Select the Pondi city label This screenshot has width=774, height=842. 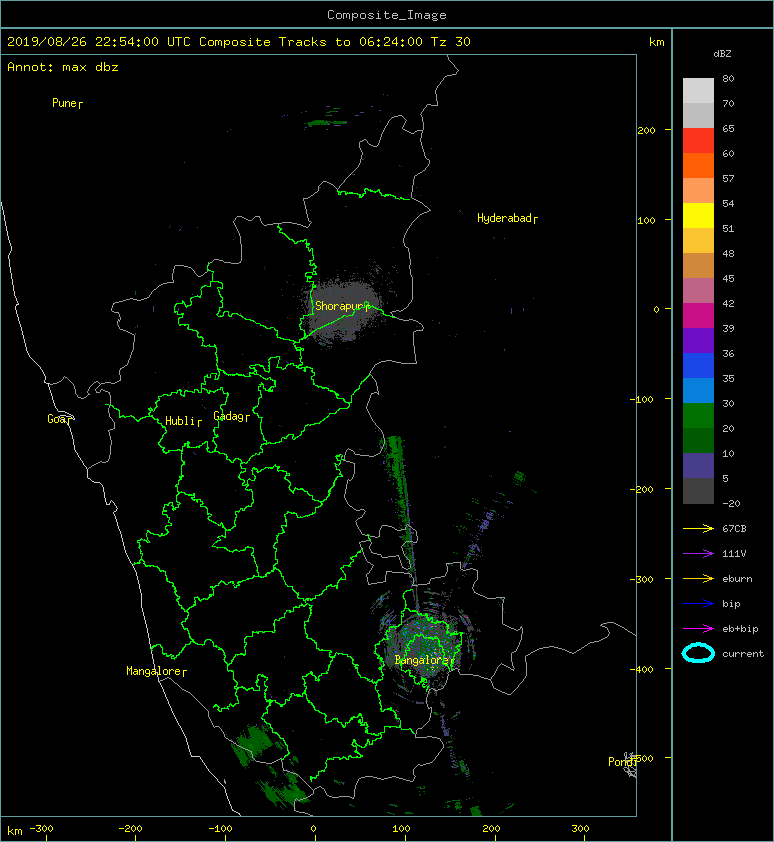click(x=622, y=762)
